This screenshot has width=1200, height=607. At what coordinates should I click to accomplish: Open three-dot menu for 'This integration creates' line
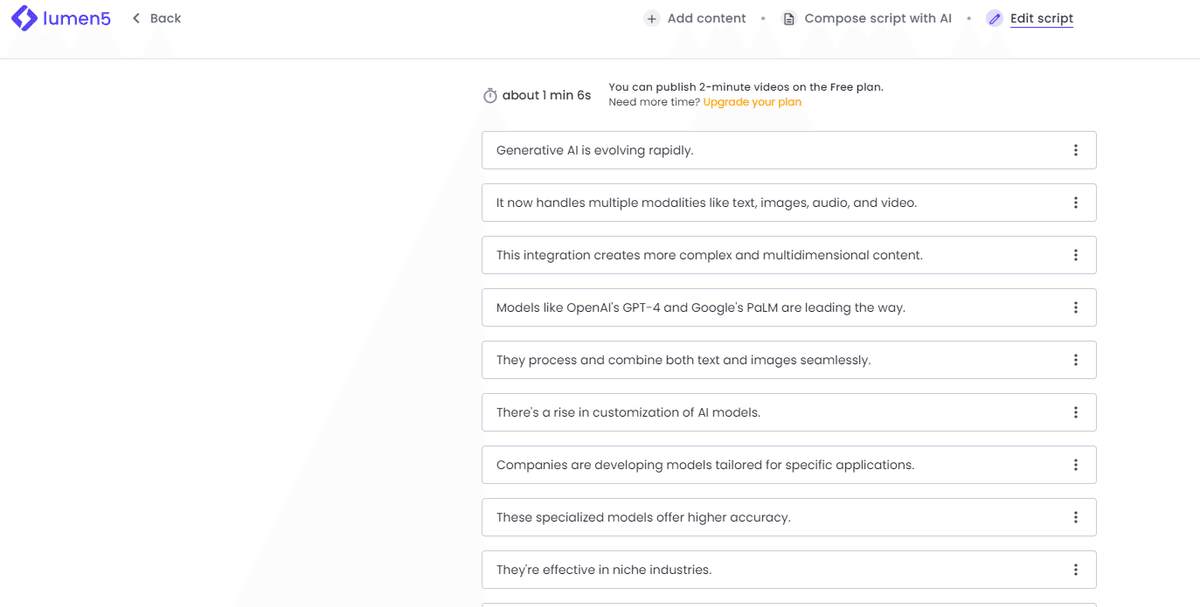[1076, 255]
